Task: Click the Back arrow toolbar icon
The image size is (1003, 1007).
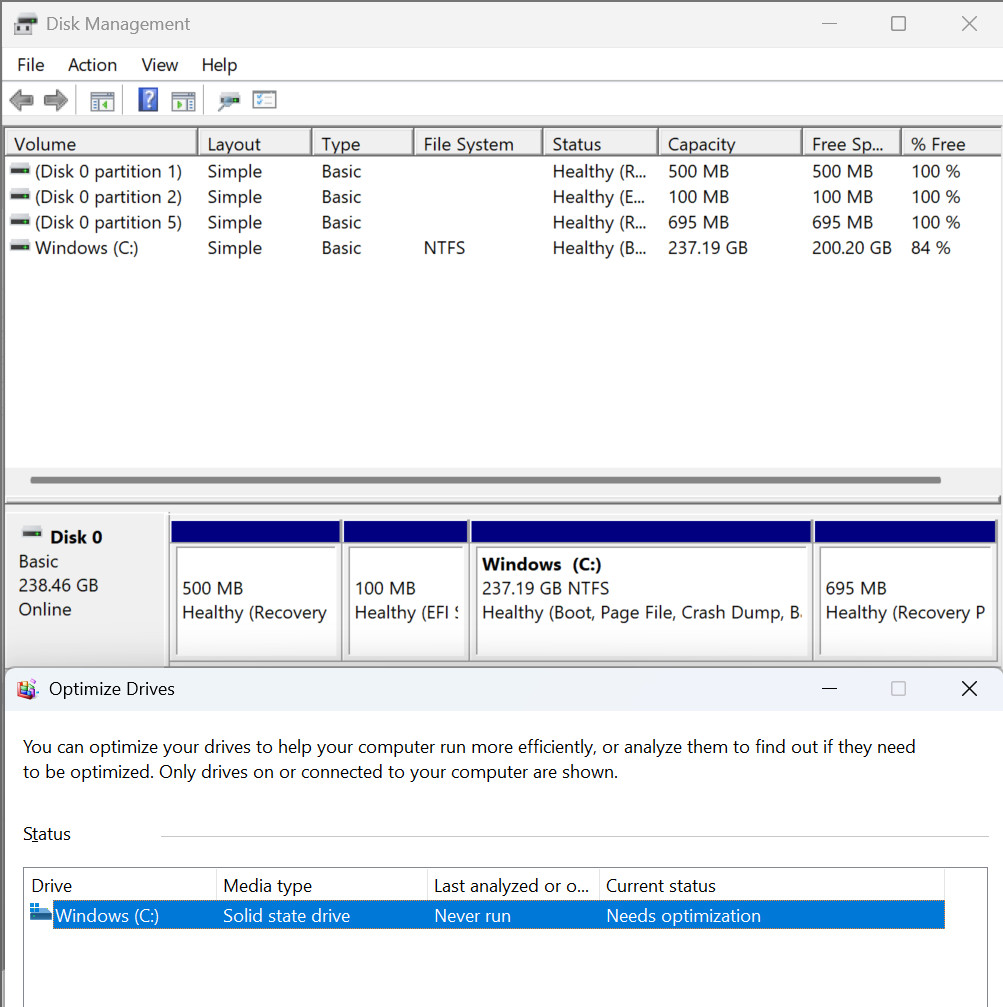Action: tap(22, 100)
